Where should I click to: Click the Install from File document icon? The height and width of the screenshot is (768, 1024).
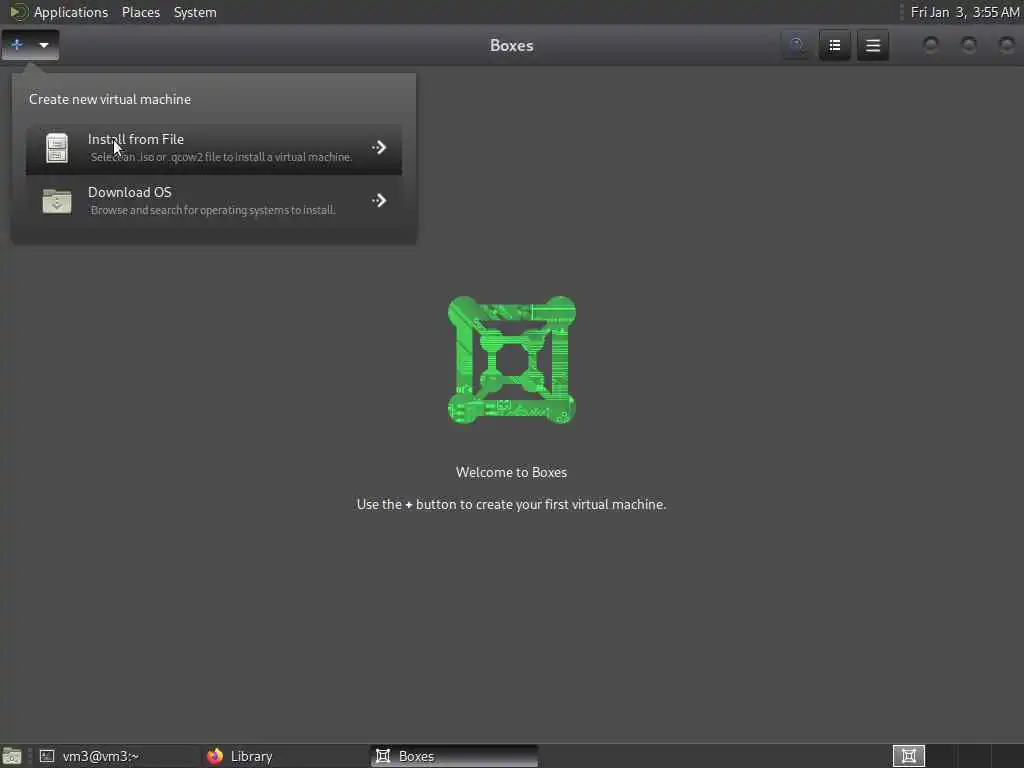point(57,148)
